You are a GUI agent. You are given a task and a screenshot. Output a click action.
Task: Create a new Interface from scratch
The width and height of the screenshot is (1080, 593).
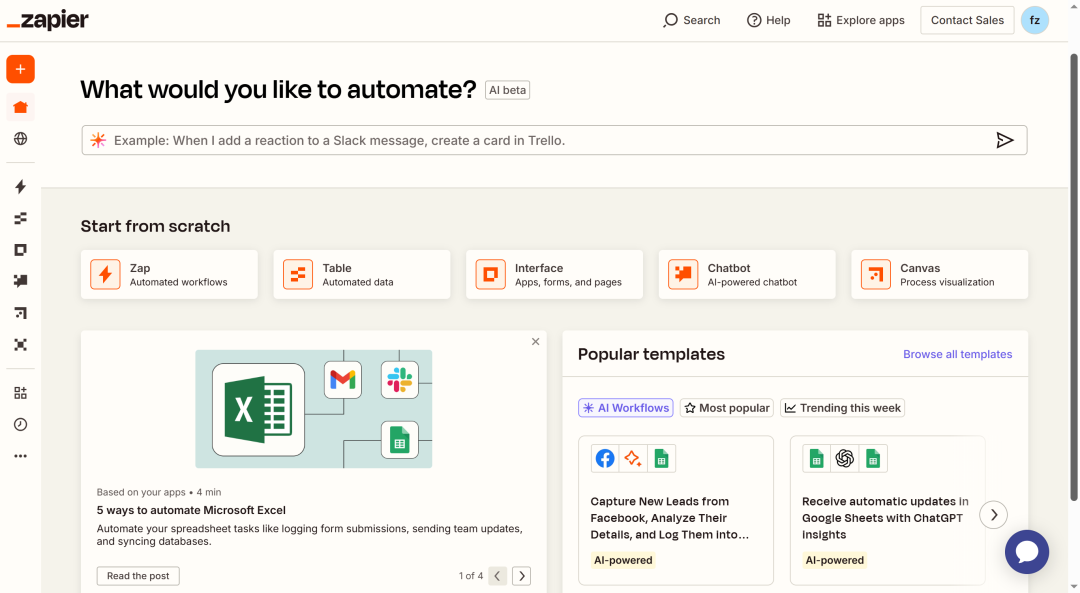(554, 275)
